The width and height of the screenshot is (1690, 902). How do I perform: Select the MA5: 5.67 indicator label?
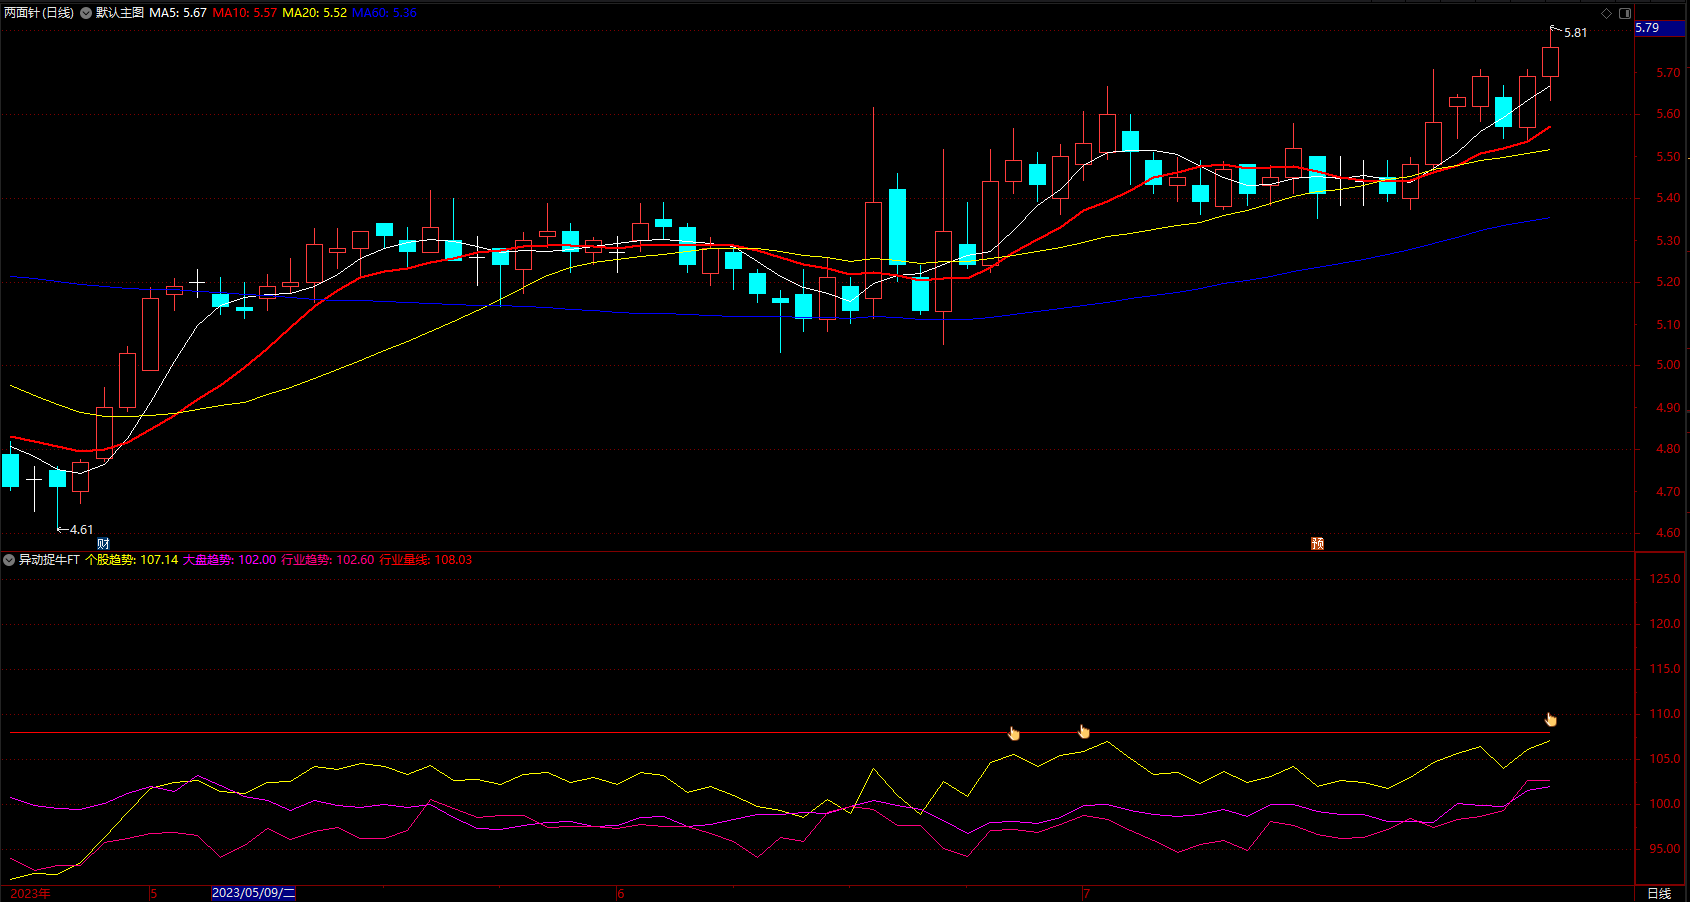(x=178, y=13)
